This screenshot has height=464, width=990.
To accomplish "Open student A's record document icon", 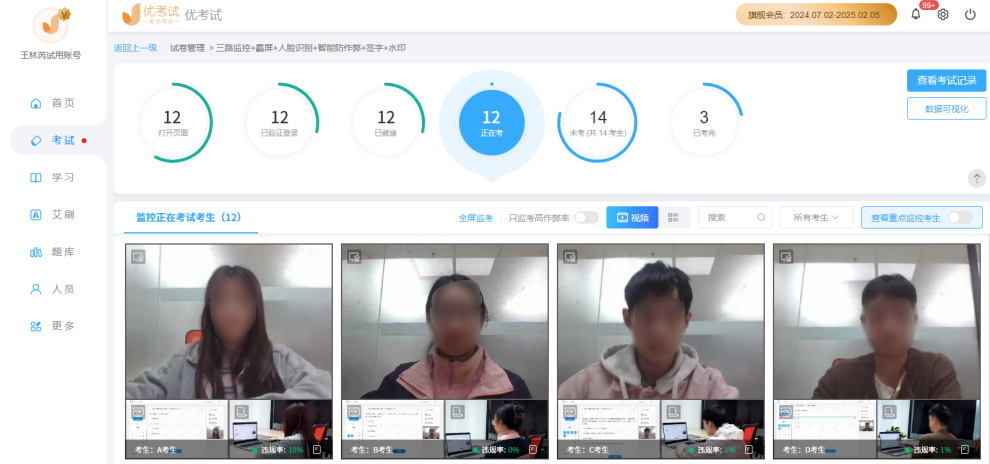I will tap(317, 450).
